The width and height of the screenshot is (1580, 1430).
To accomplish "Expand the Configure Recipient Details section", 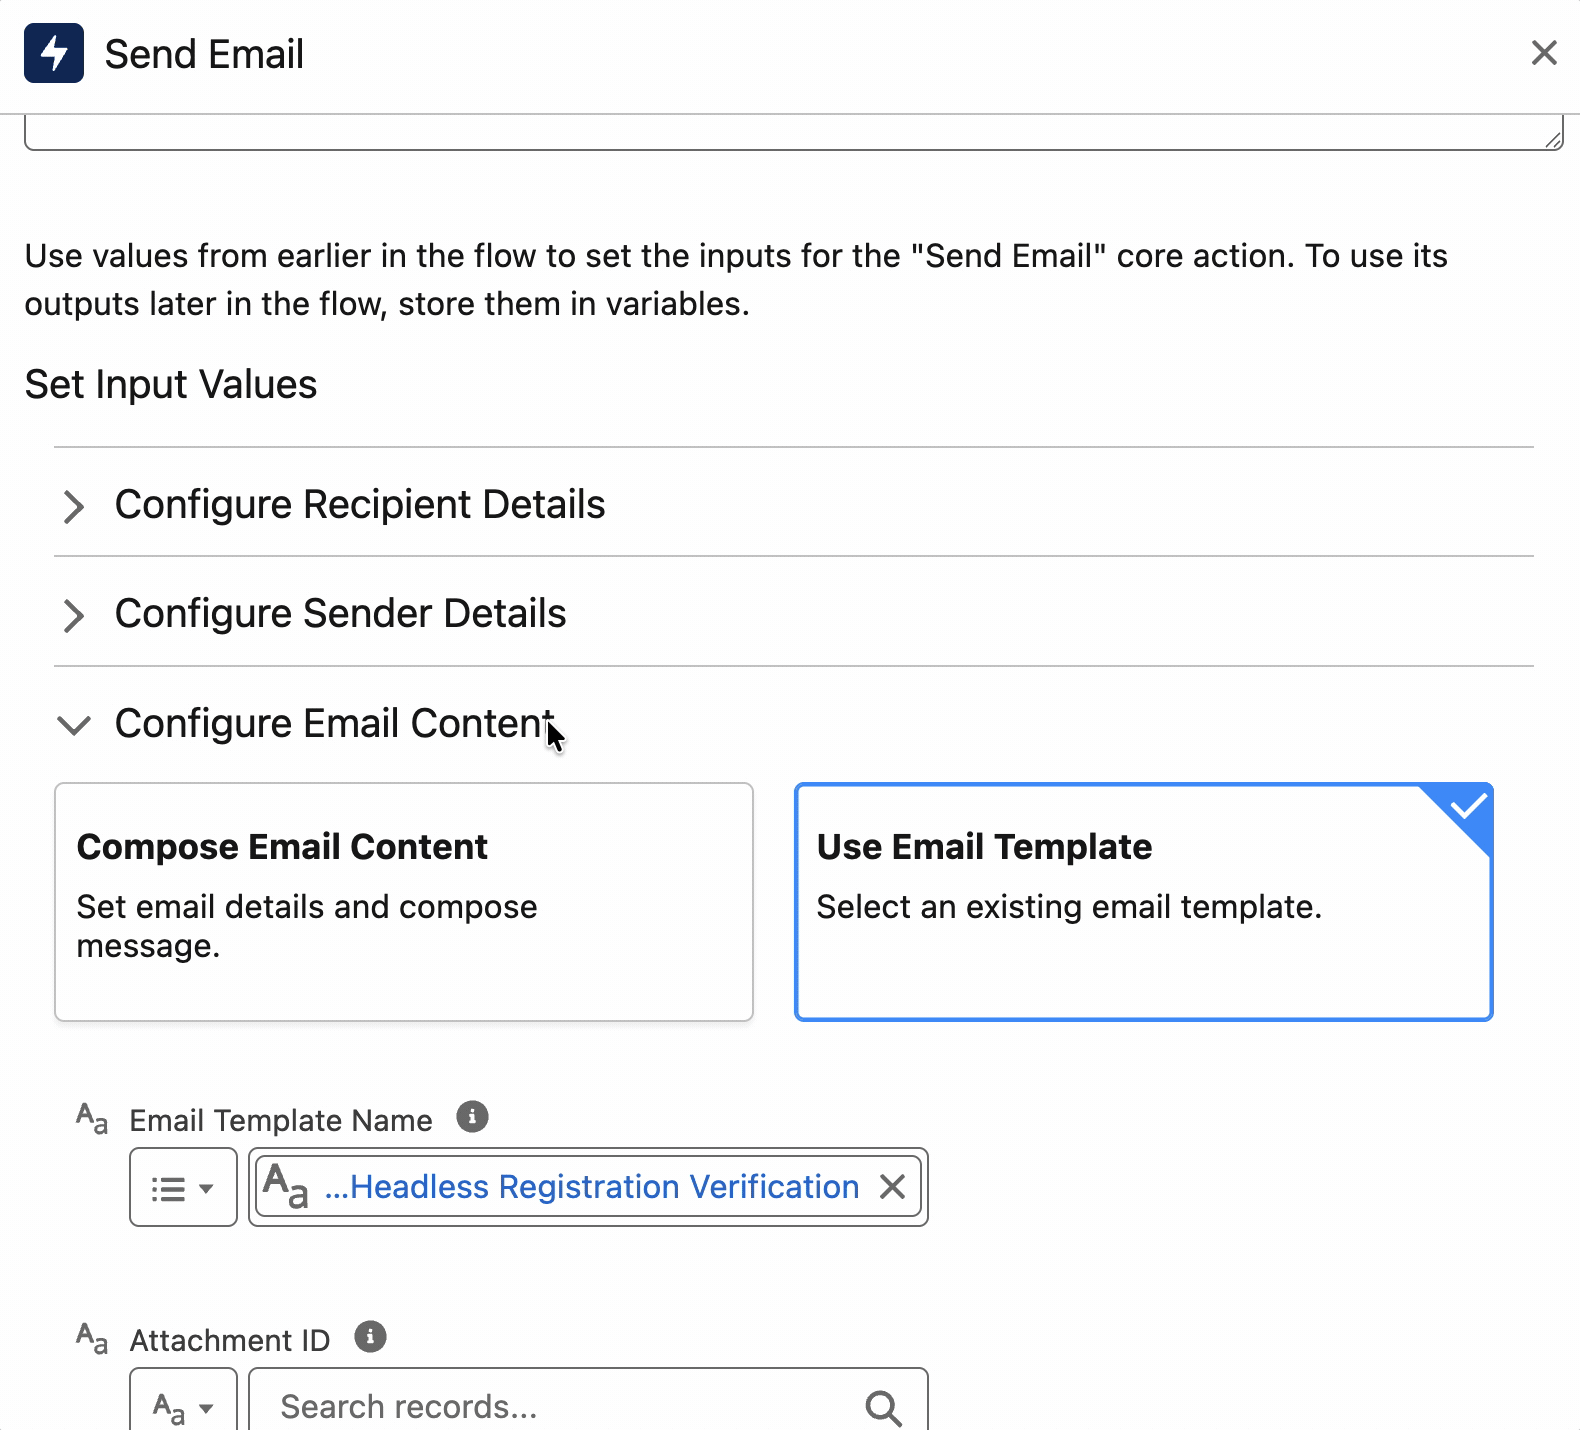I will point(74,506).
